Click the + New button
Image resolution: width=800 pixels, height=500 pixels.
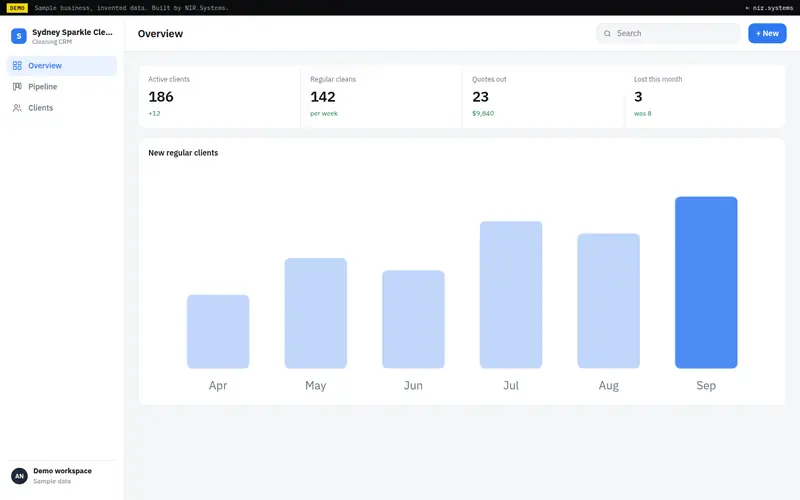767,33
